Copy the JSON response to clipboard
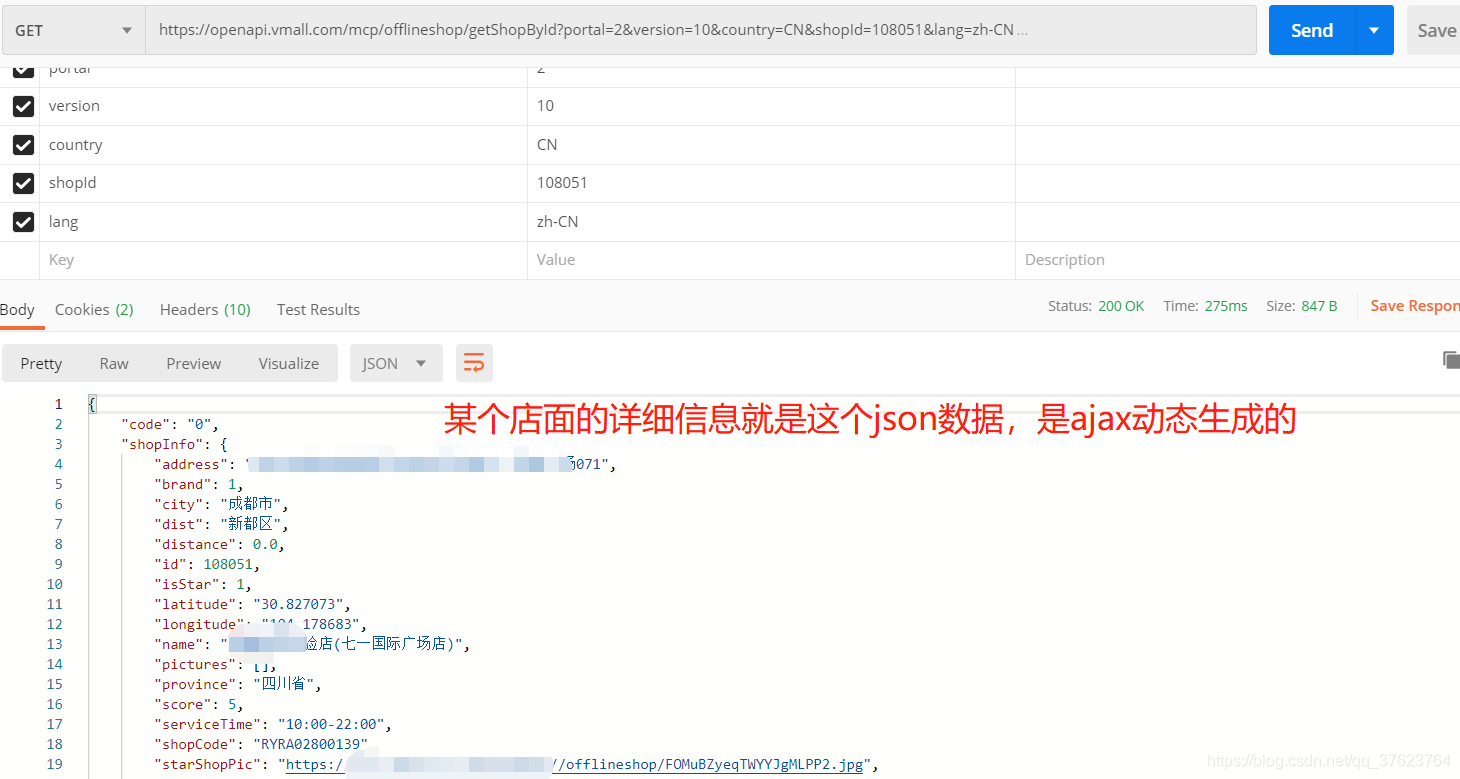This screenshot has height=779, width=1460. pos(1451,358)
